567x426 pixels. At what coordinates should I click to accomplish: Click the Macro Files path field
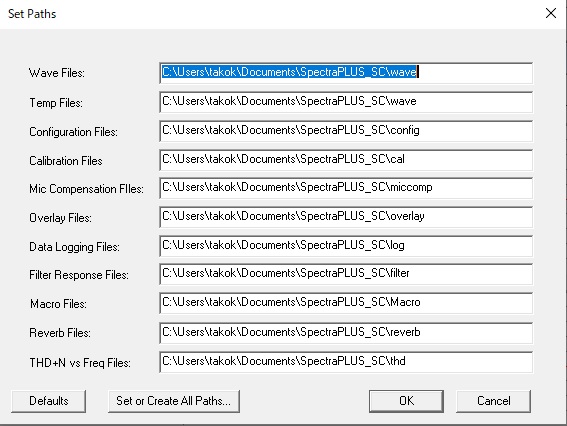click(x=346, y=303)
